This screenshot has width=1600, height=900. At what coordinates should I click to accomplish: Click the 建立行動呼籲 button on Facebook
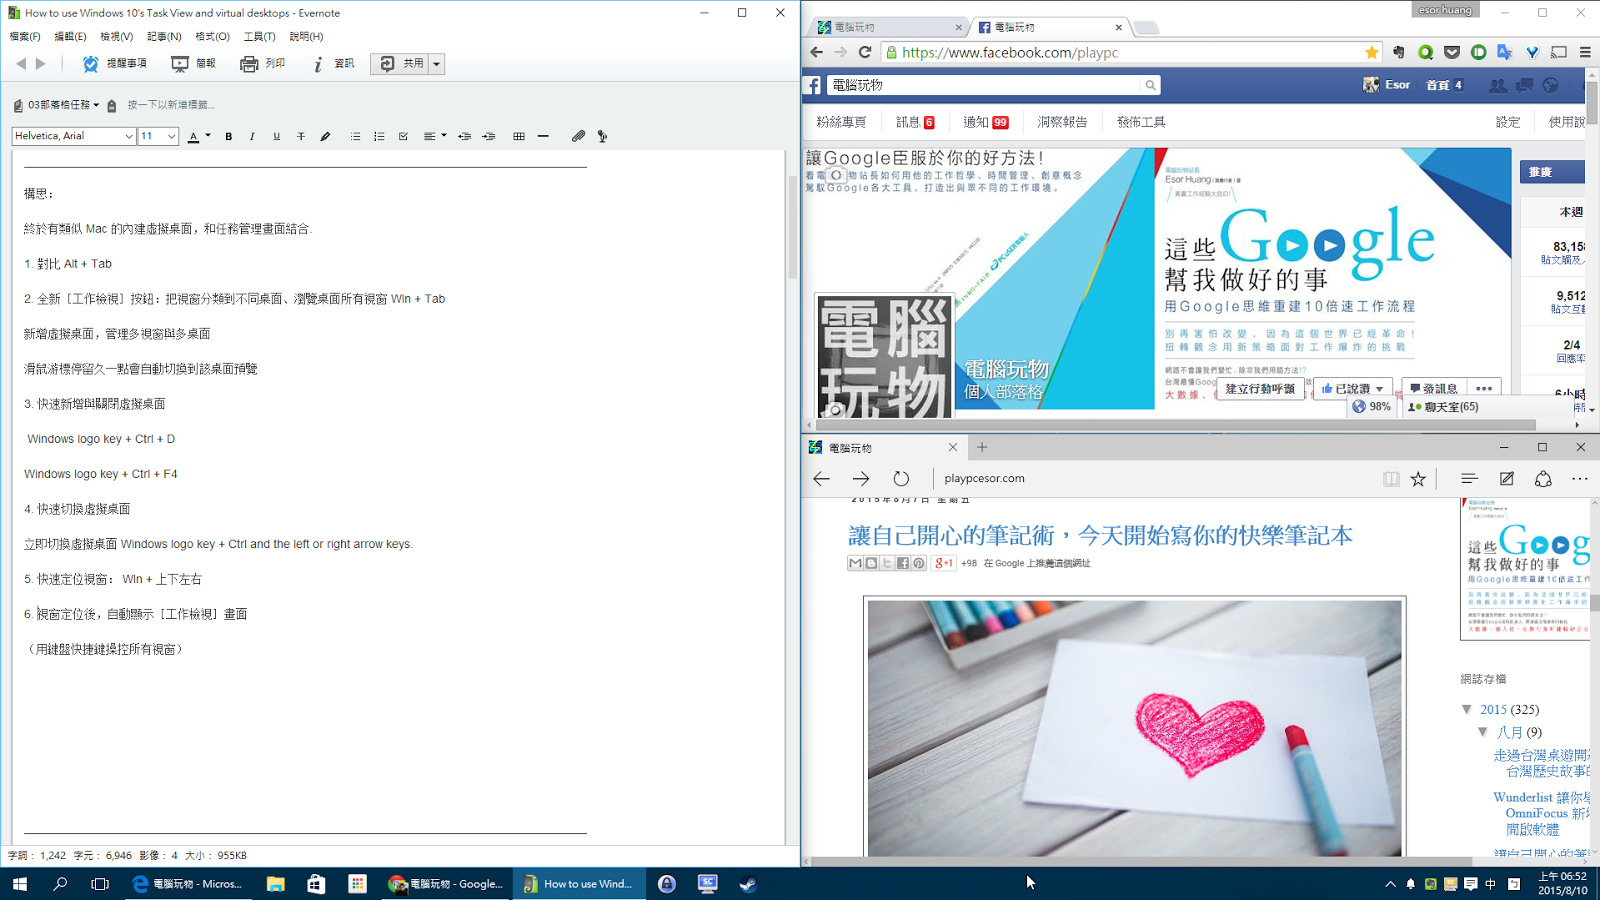(x=1260, y=388)
